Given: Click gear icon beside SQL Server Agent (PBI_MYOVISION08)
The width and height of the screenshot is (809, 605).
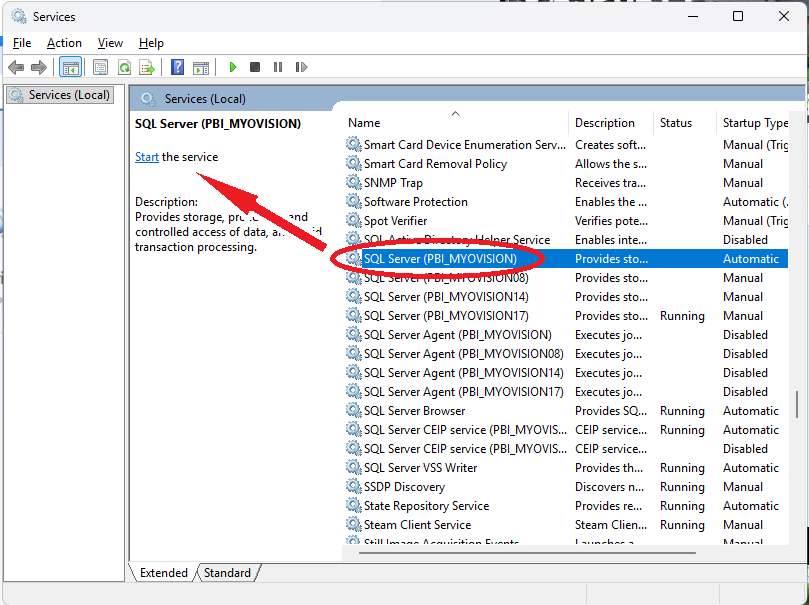Looking at the screenshot, I should tap(353, 354).
